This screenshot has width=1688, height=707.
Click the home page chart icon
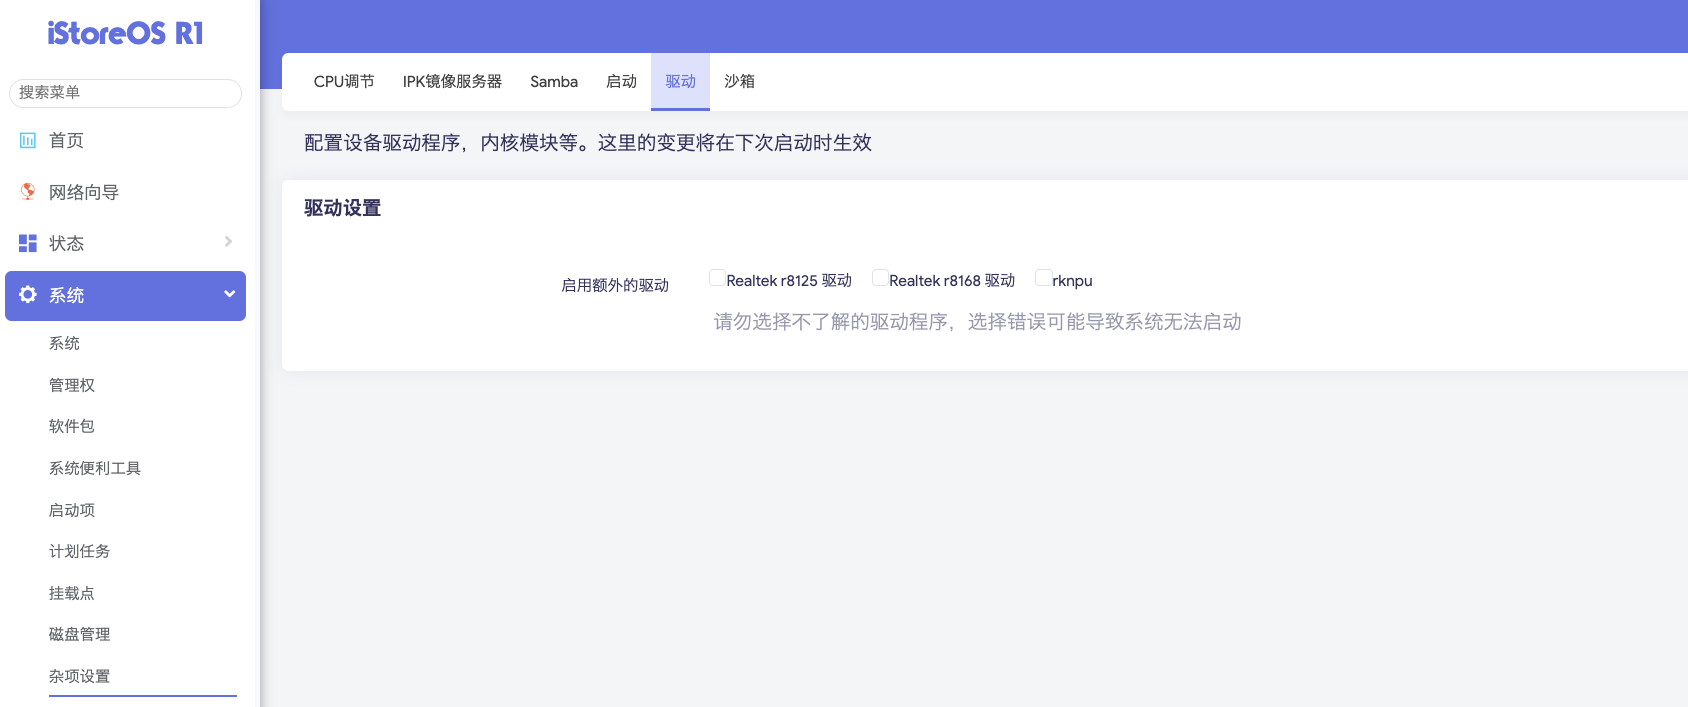click(x=28, y=141)
